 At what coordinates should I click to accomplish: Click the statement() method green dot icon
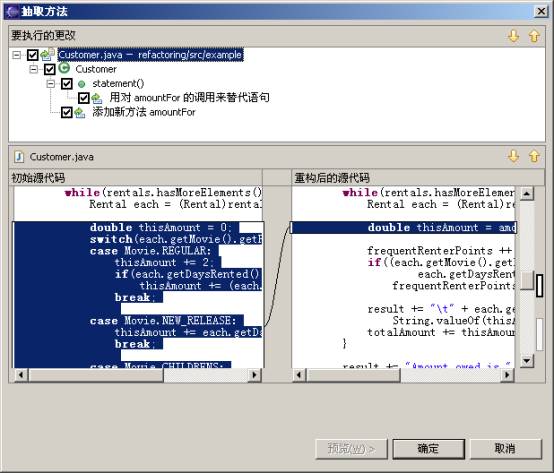pyautogui.click(x=82, y=84)
